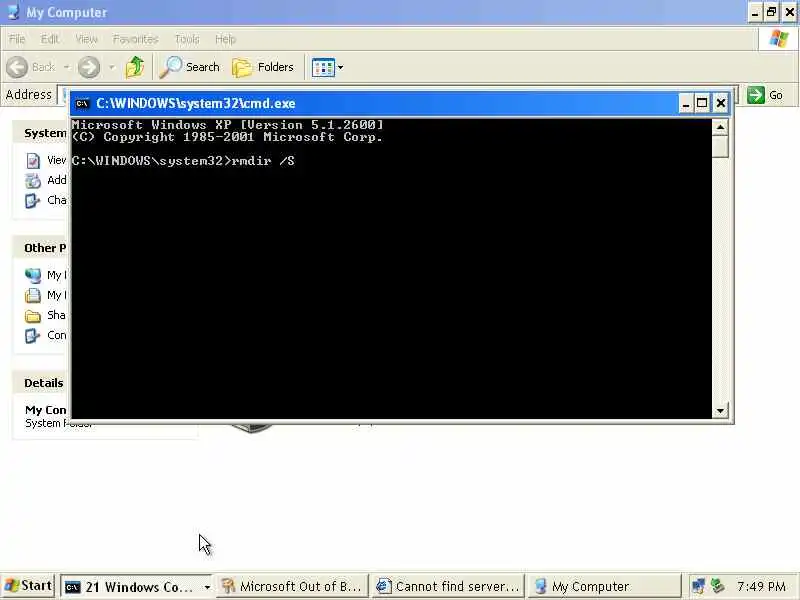Click Change a setting task icon

33,201
